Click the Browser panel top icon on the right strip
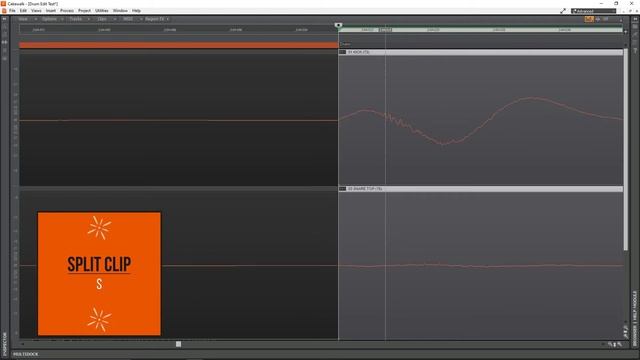640x360 pixels. point(635,27)
